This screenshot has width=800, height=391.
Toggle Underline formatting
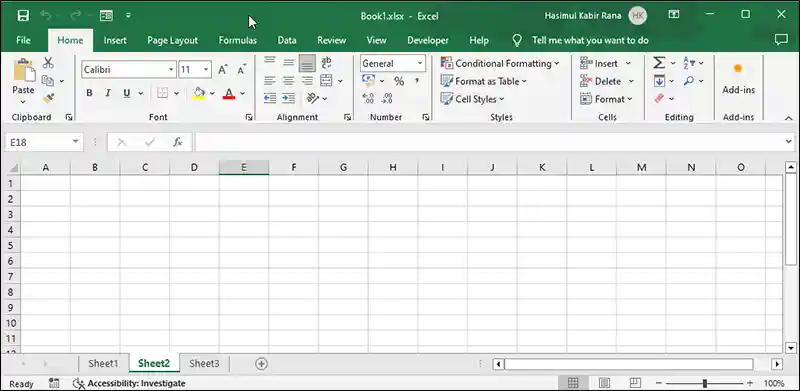(127, 93)
